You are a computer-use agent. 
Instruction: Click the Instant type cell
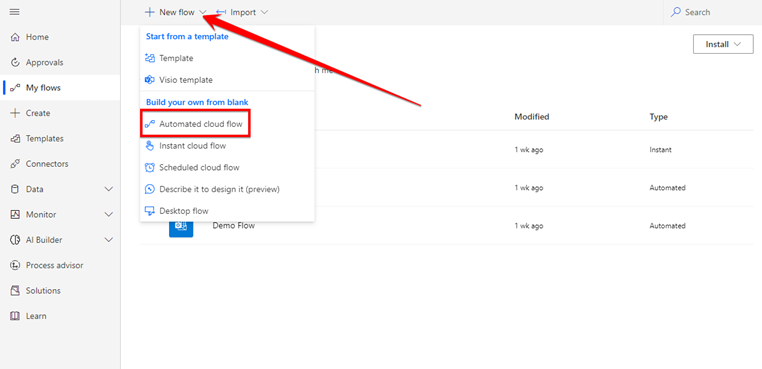click(x=660, y=150)
